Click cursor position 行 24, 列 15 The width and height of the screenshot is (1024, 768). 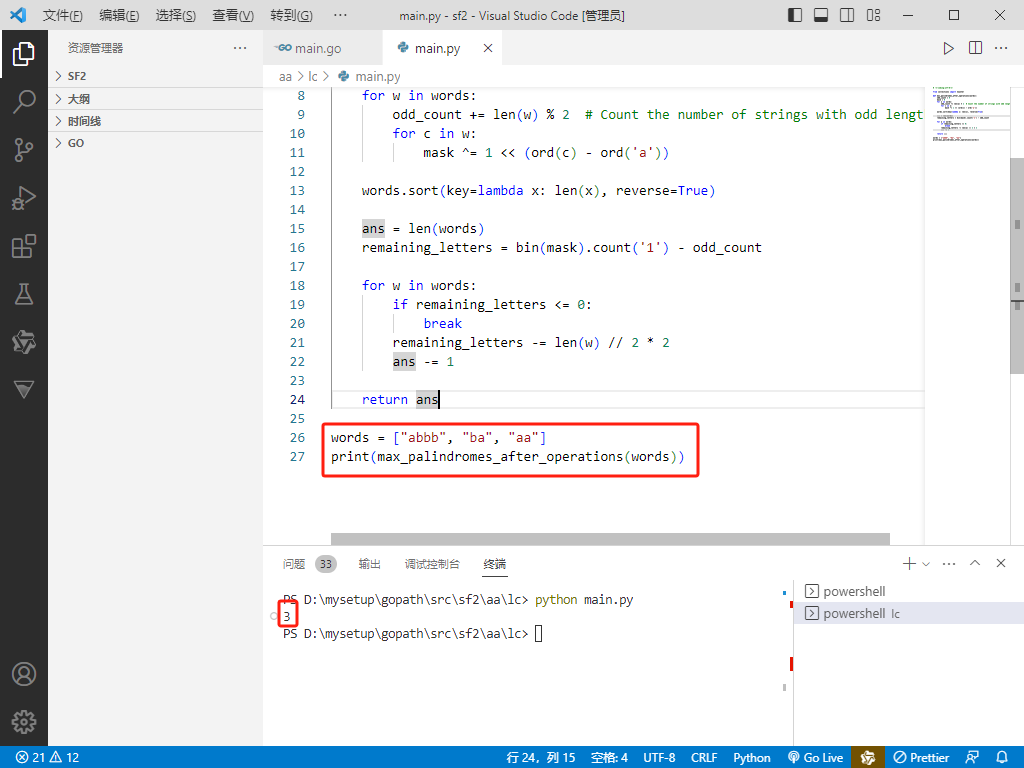(x=541, y=758)
